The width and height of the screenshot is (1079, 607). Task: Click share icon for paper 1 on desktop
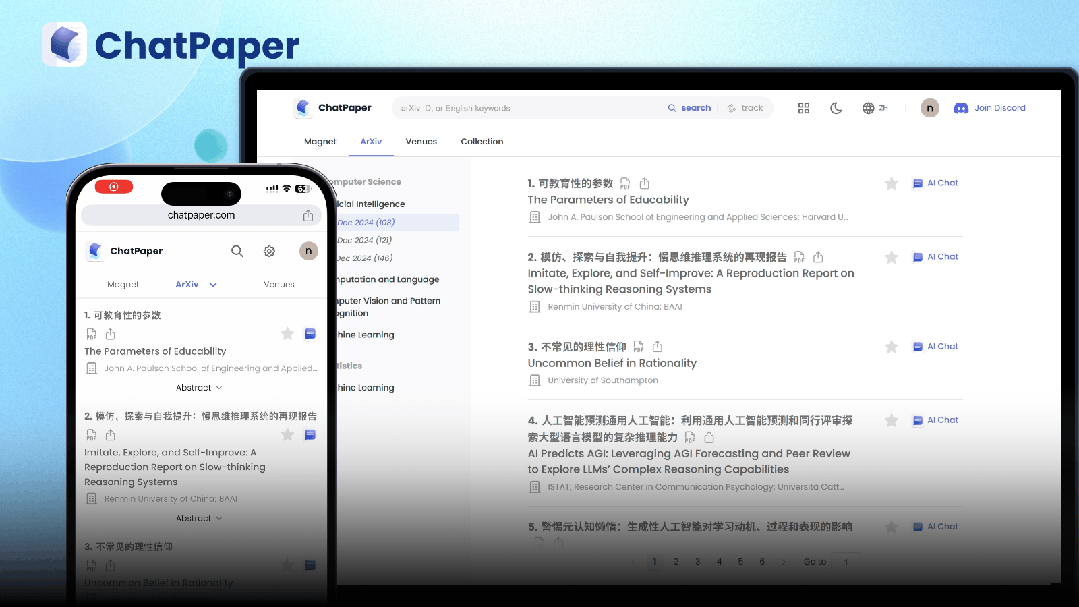coord(644,183)
